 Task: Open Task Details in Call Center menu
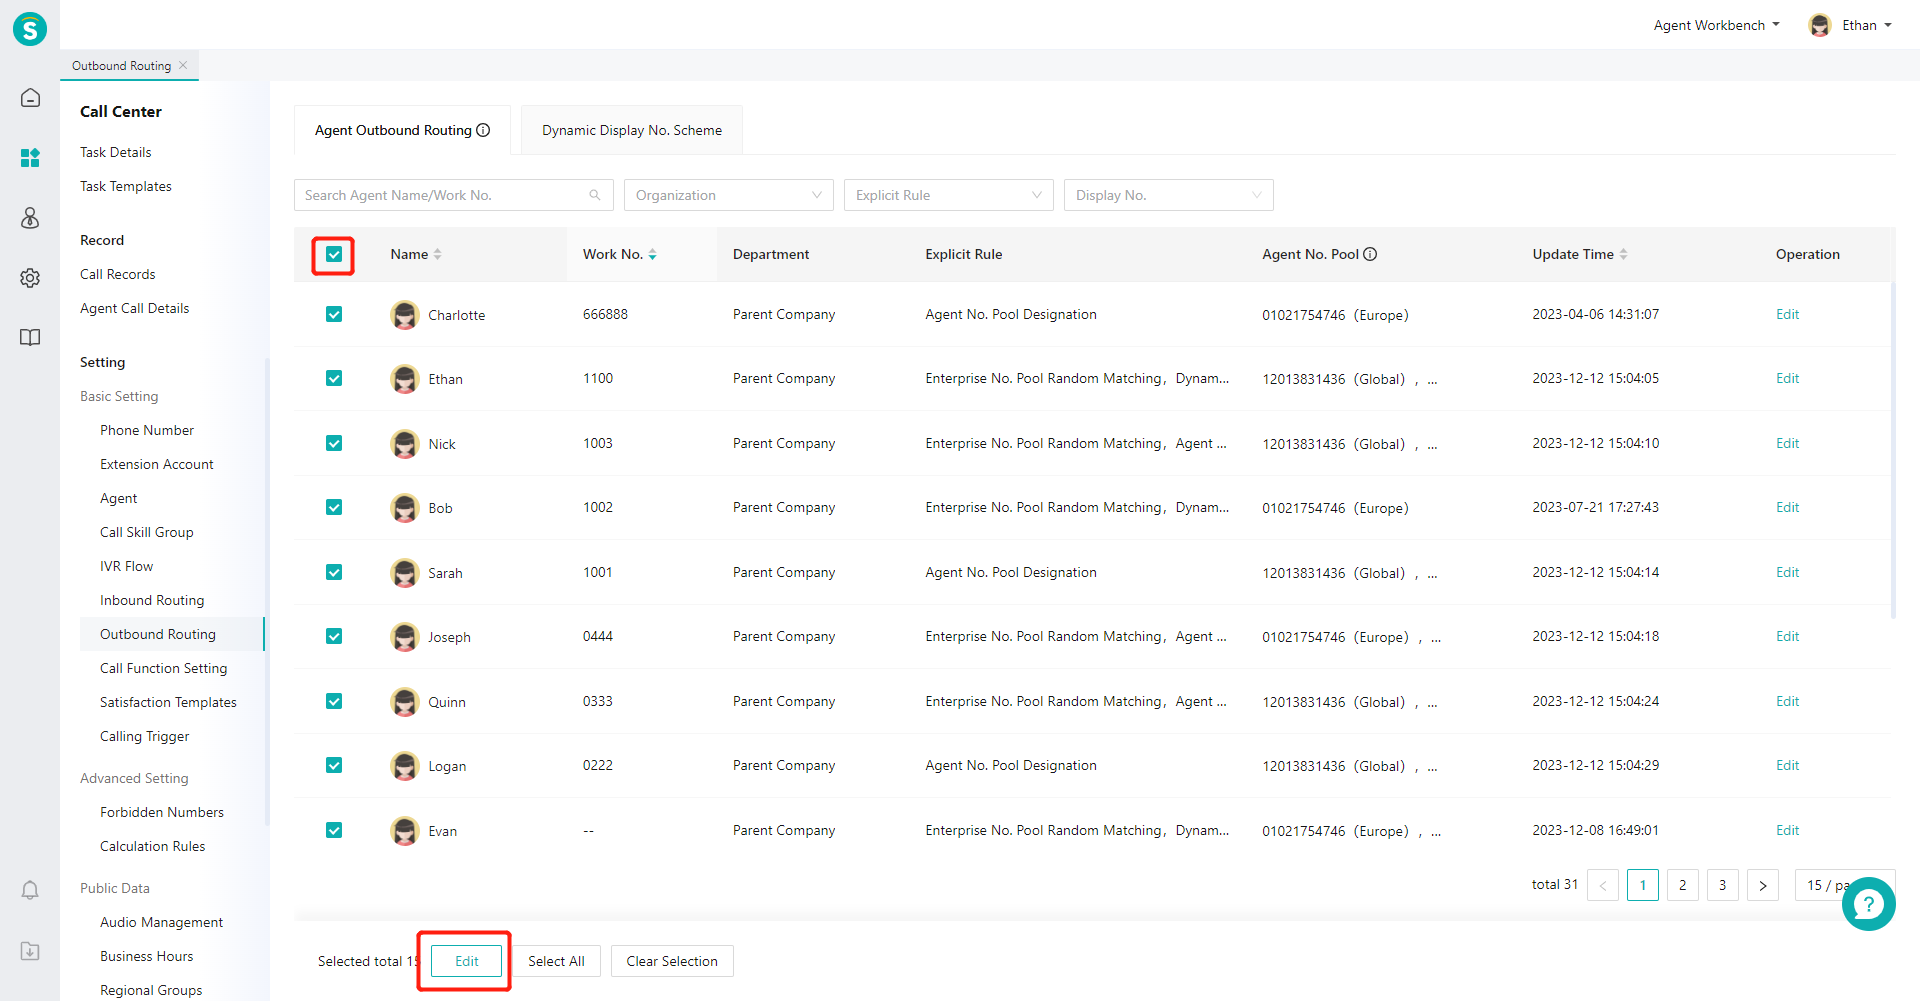[116, 152]
